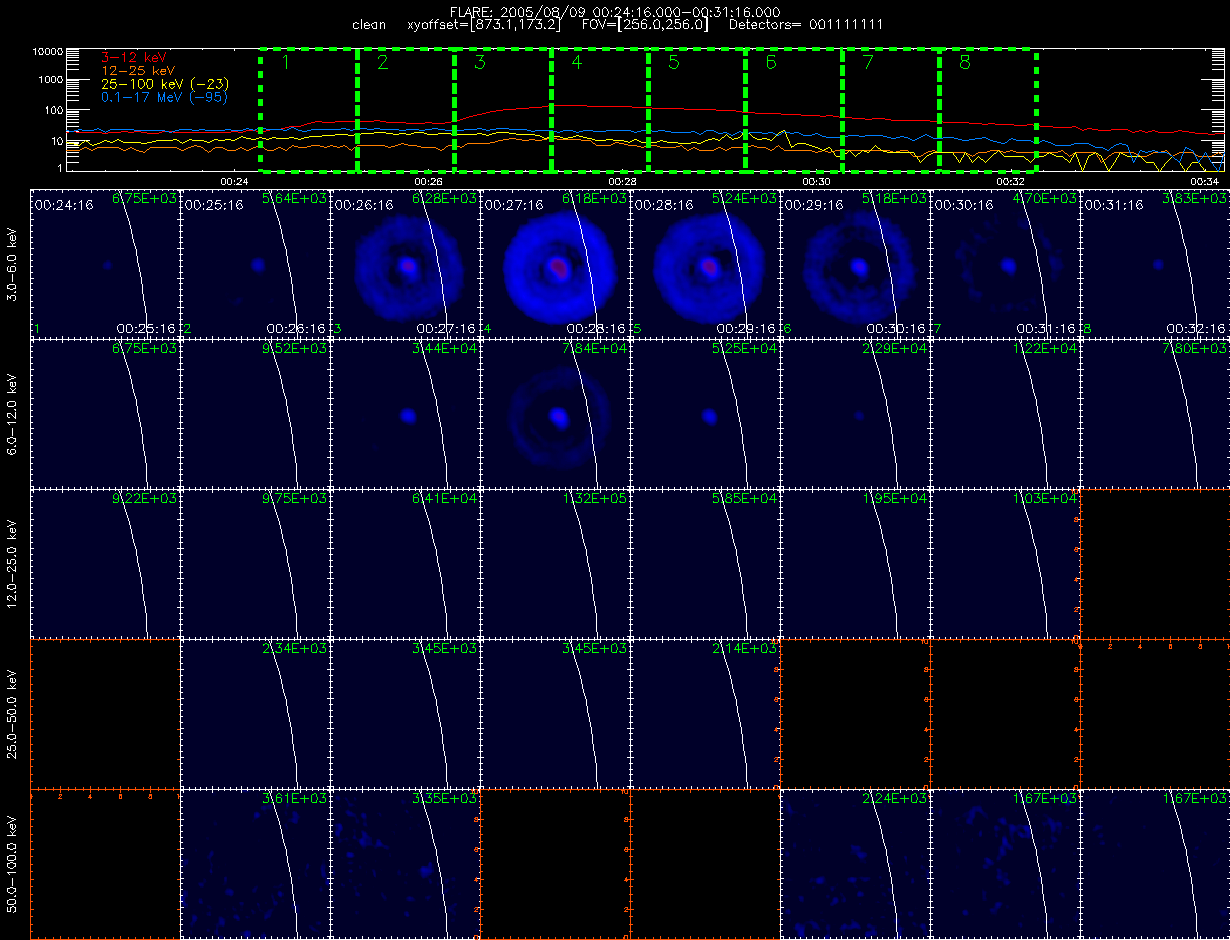
Task: Click the 00:24:16 start time label
Action: click(x=63, y=205)
